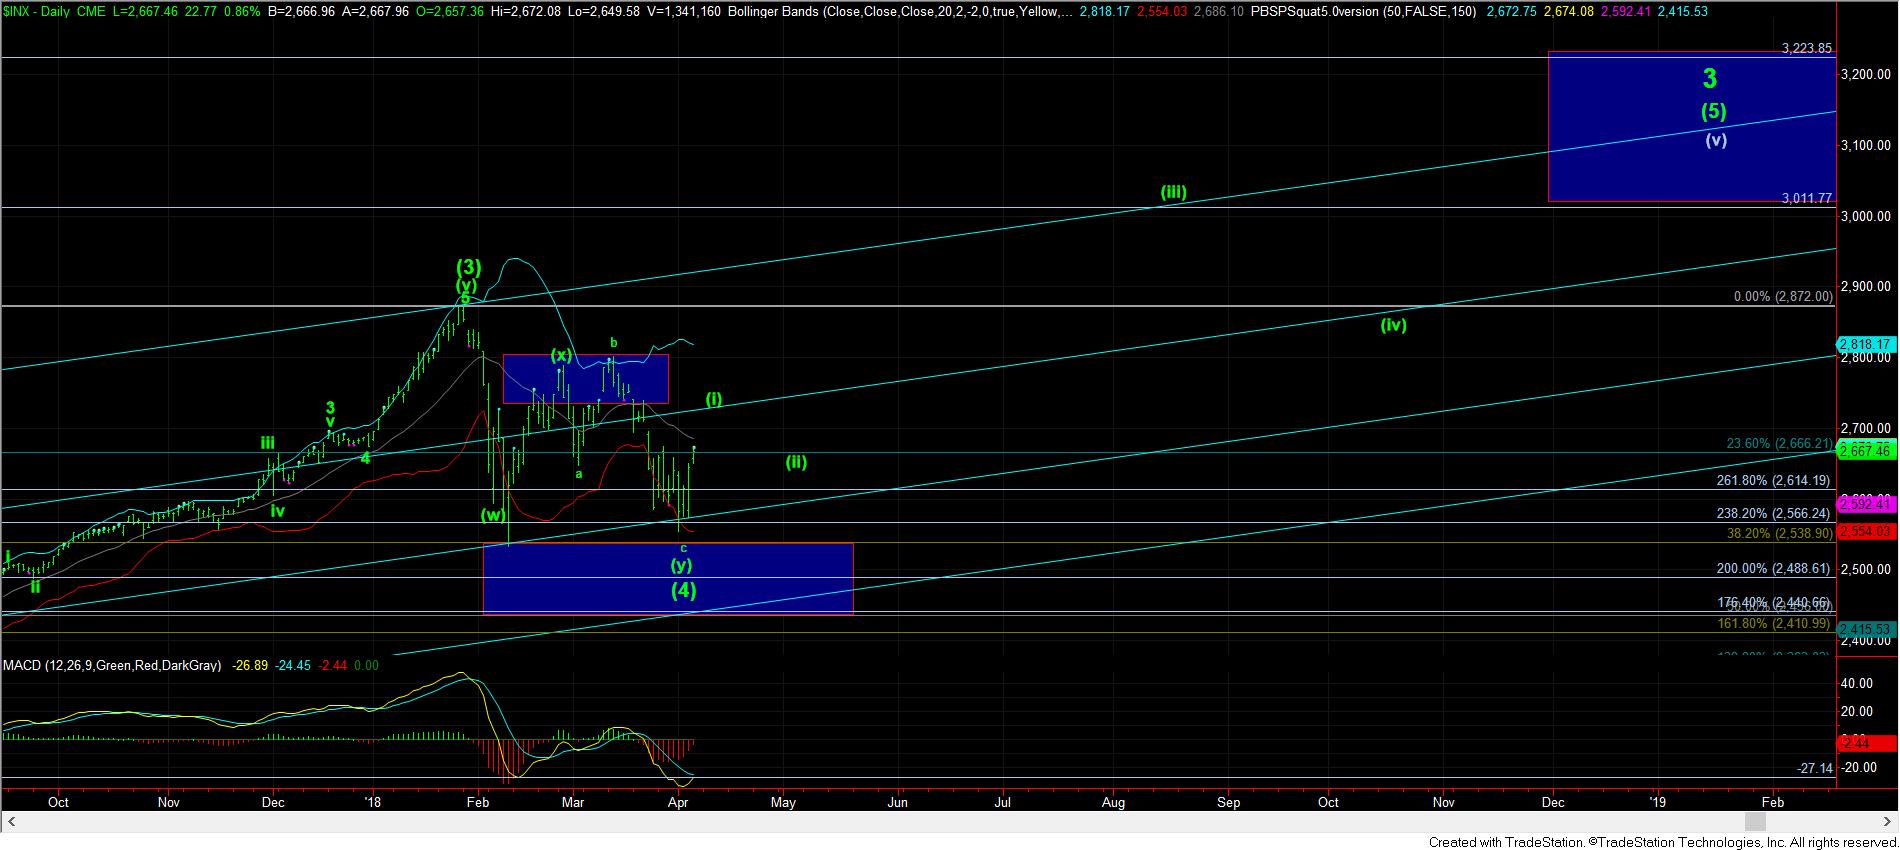Image resolution: width=1900 pixels, height=850 pixels.
Task: Click the white (v) label in target box
Action: click(1716, 140)
